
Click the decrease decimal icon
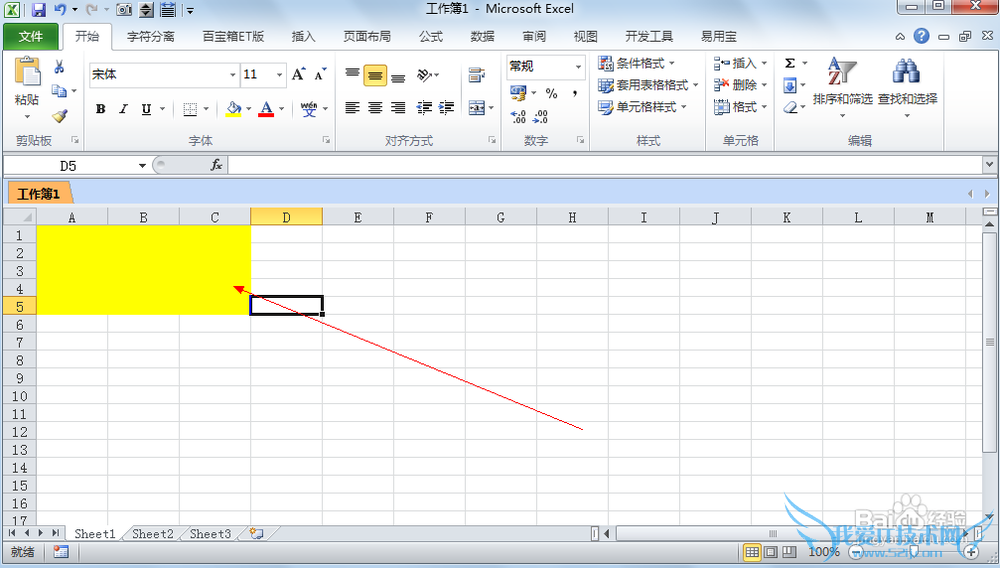pyautogui.click(x=540, y=117)
